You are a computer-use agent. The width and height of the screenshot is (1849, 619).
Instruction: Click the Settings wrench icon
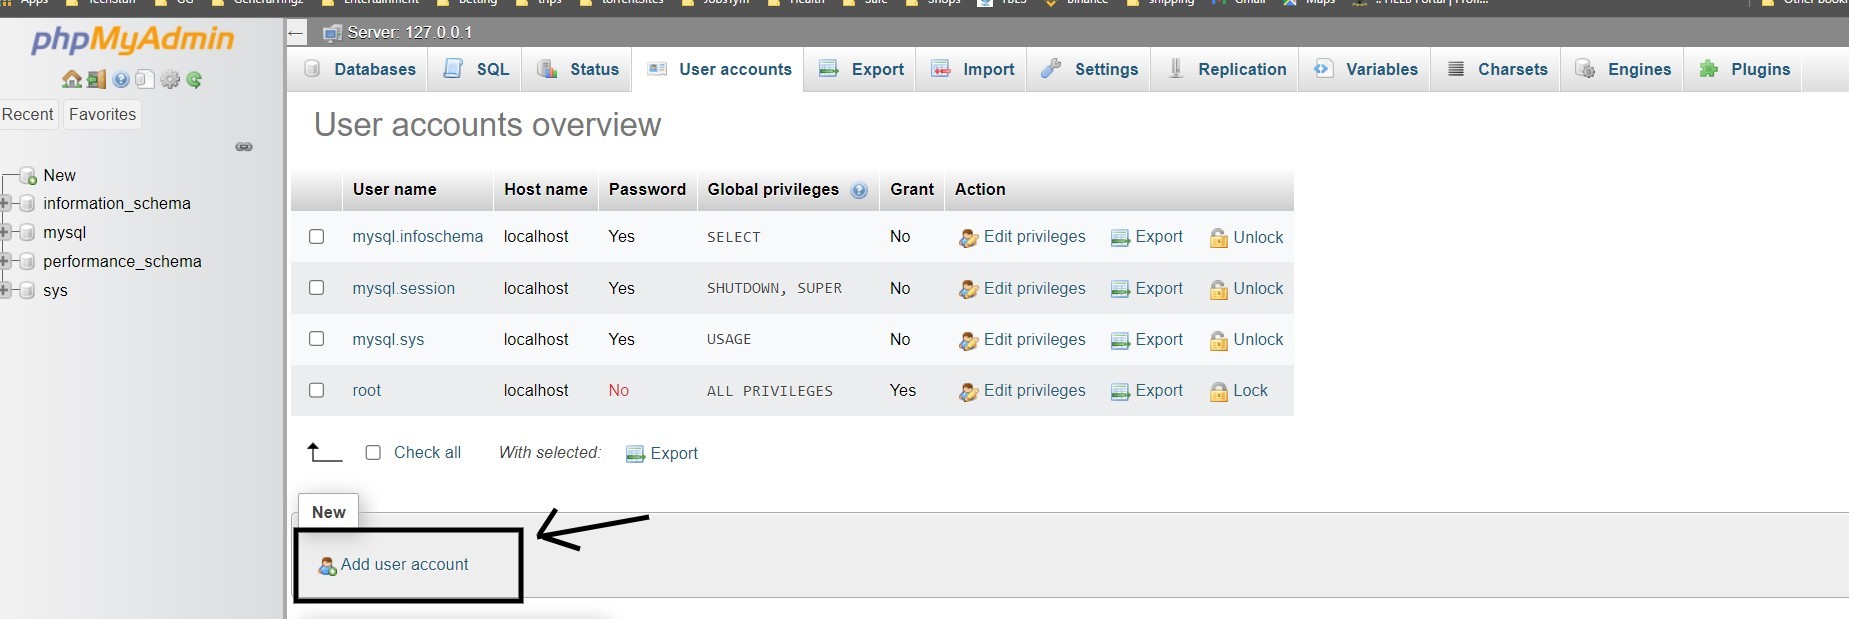click(1051, 69)
